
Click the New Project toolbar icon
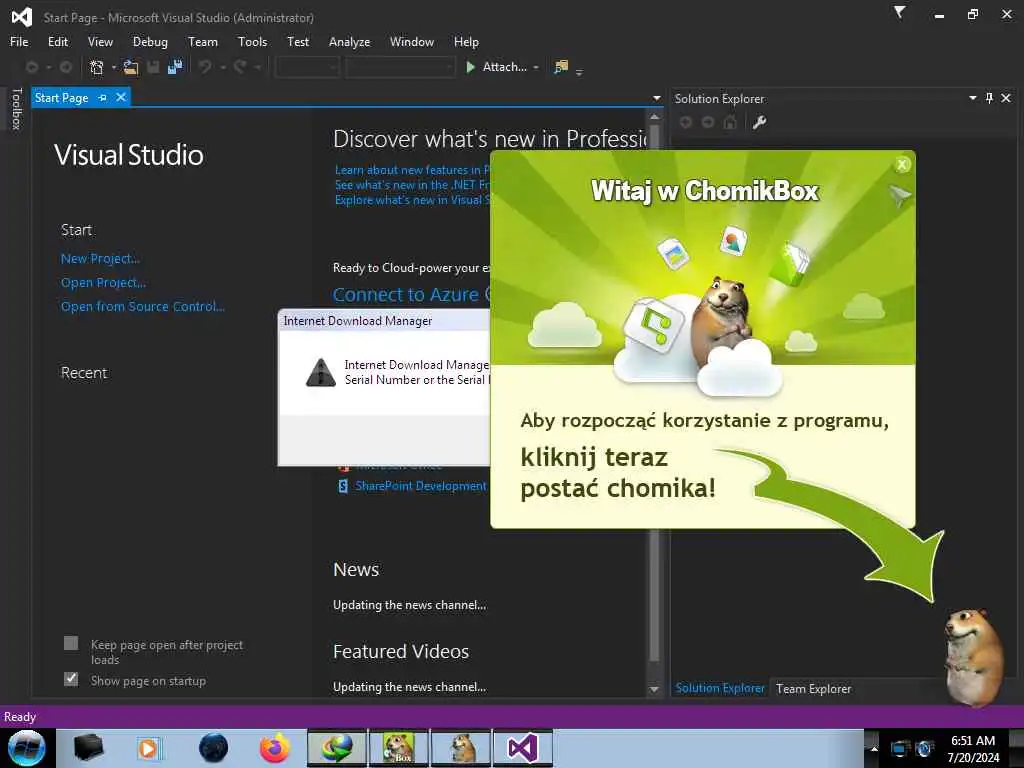[97, 67]
